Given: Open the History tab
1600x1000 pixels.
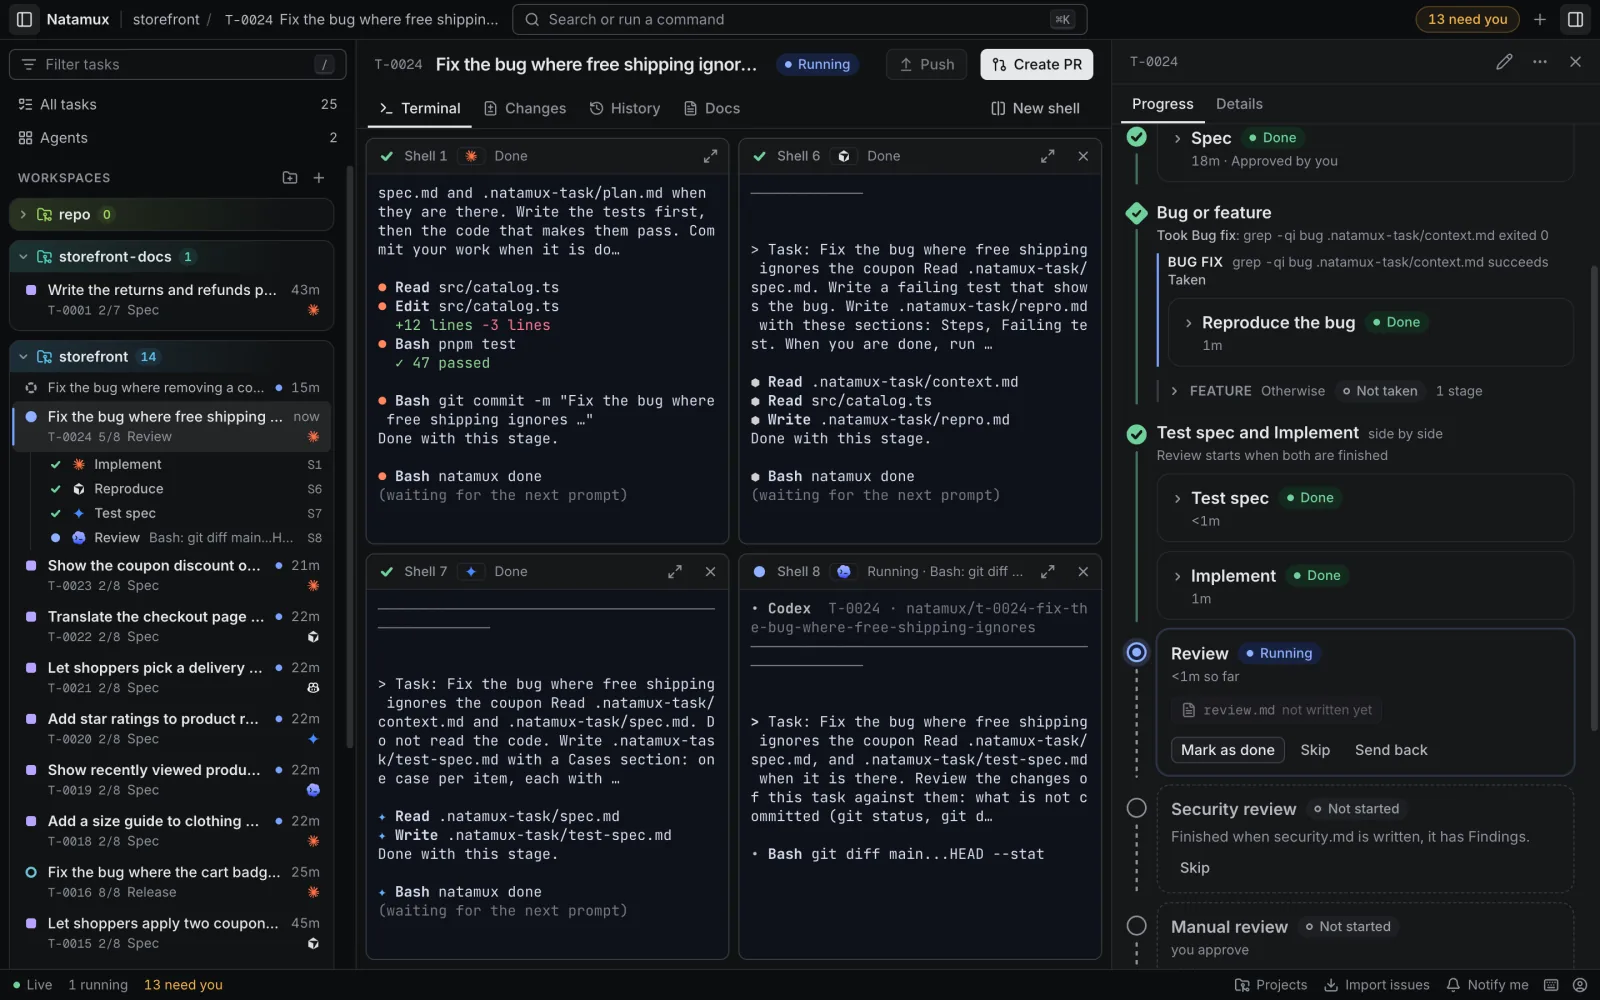Looking at the screenshot, I should (625, 108).
